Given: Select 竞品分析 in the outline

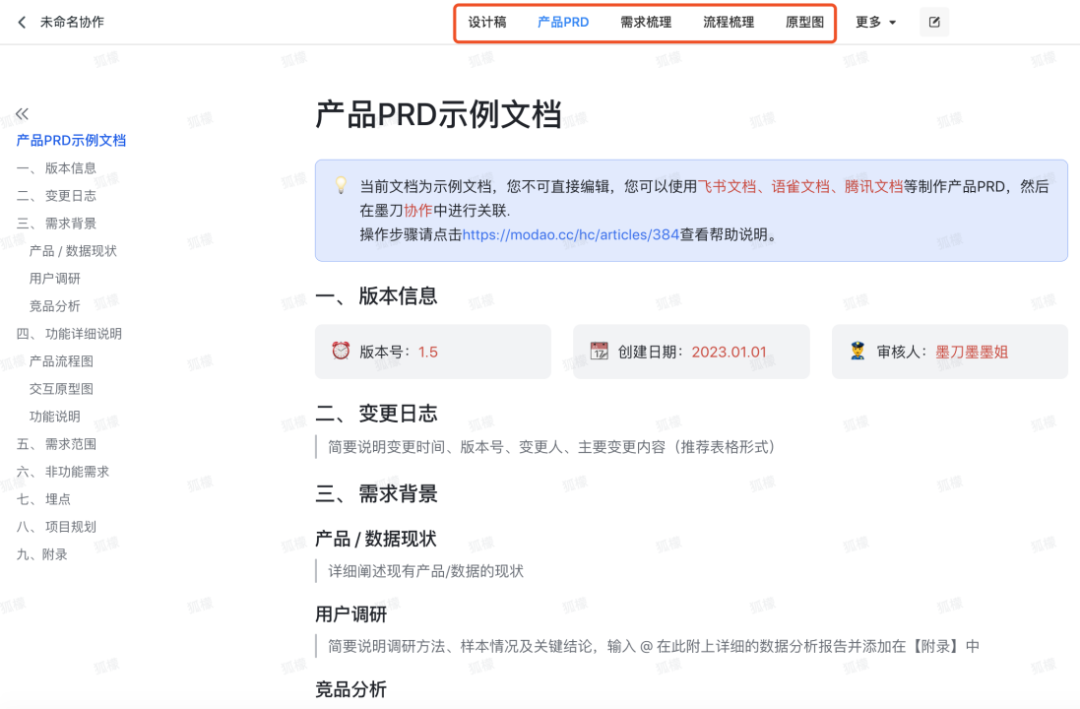Looking at the screenshot, I should click(x=54, y=306).
